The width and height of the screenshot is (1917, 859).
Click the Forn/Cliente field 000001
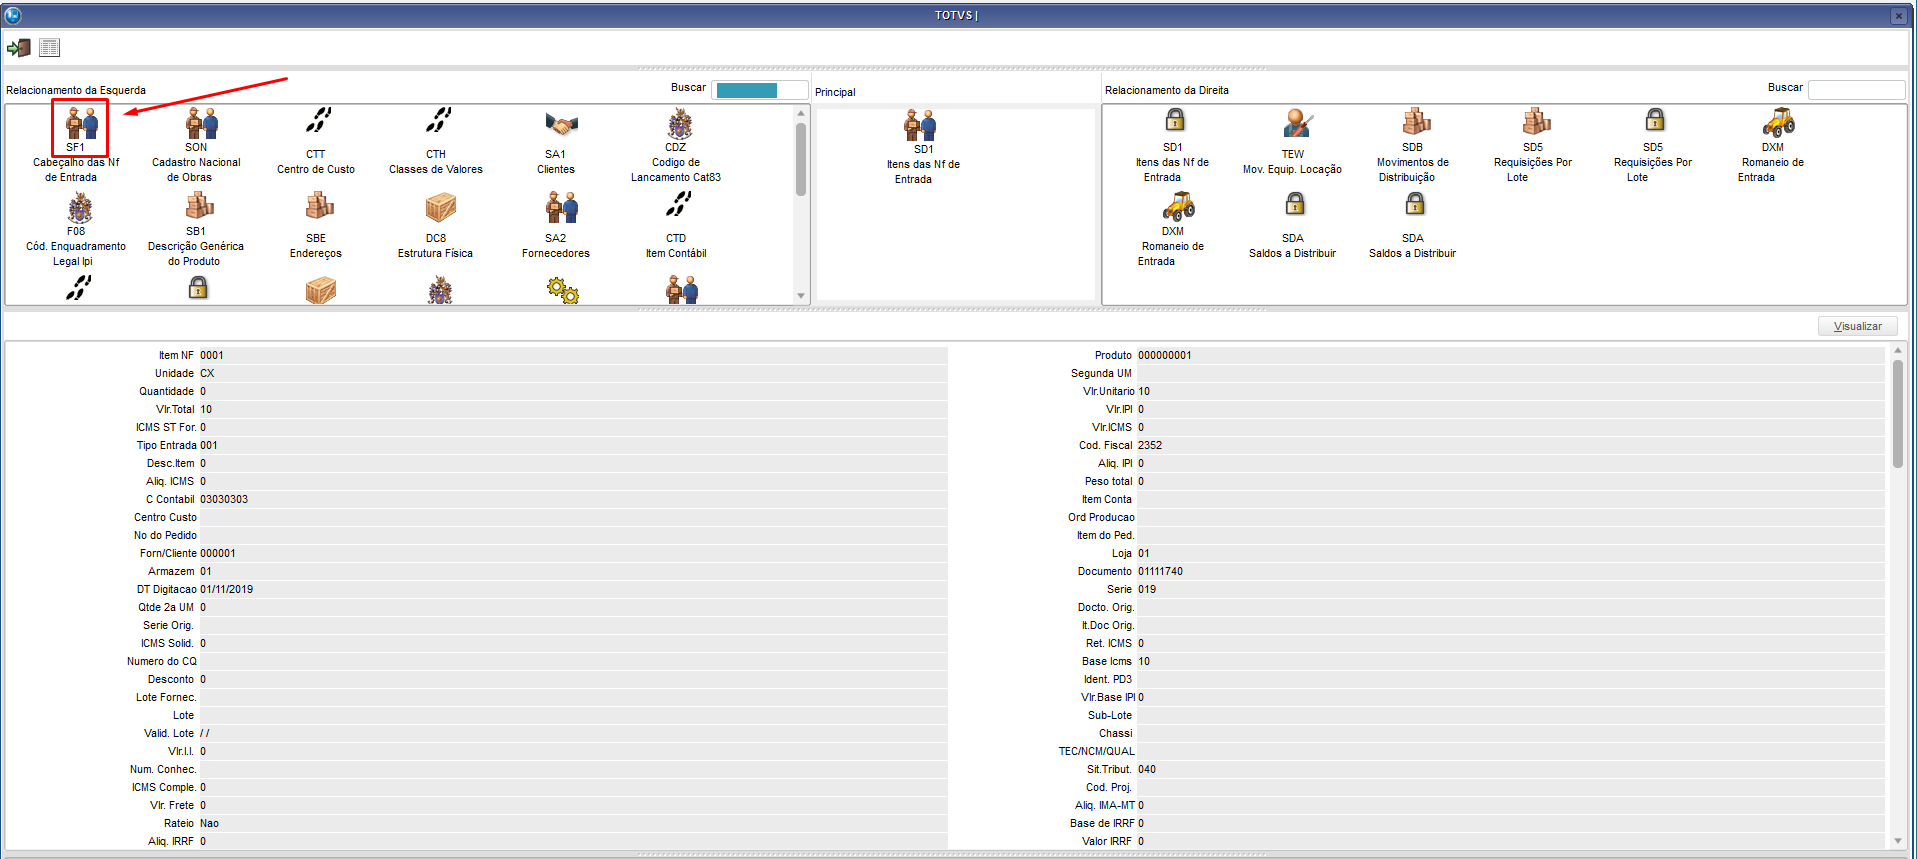[x=573, y=553]
